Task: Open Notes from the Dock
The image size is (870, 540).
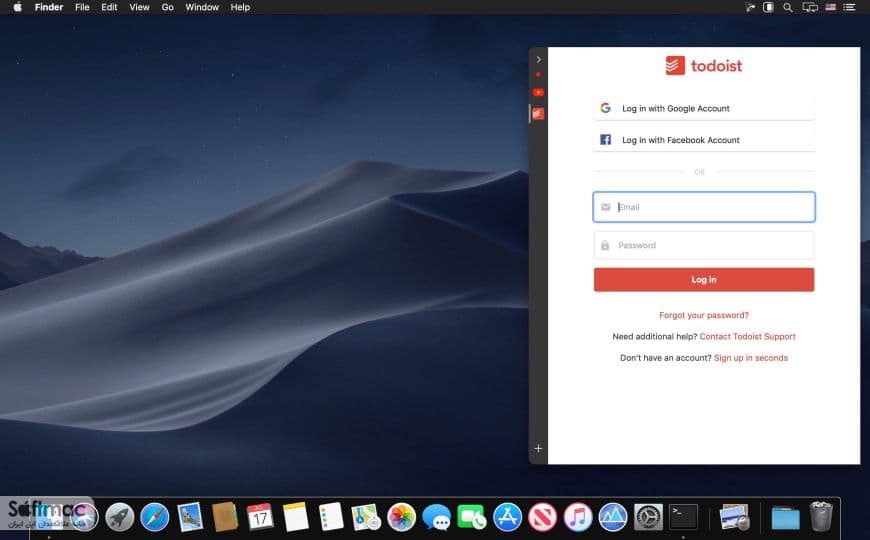Action: coord(296,517)
